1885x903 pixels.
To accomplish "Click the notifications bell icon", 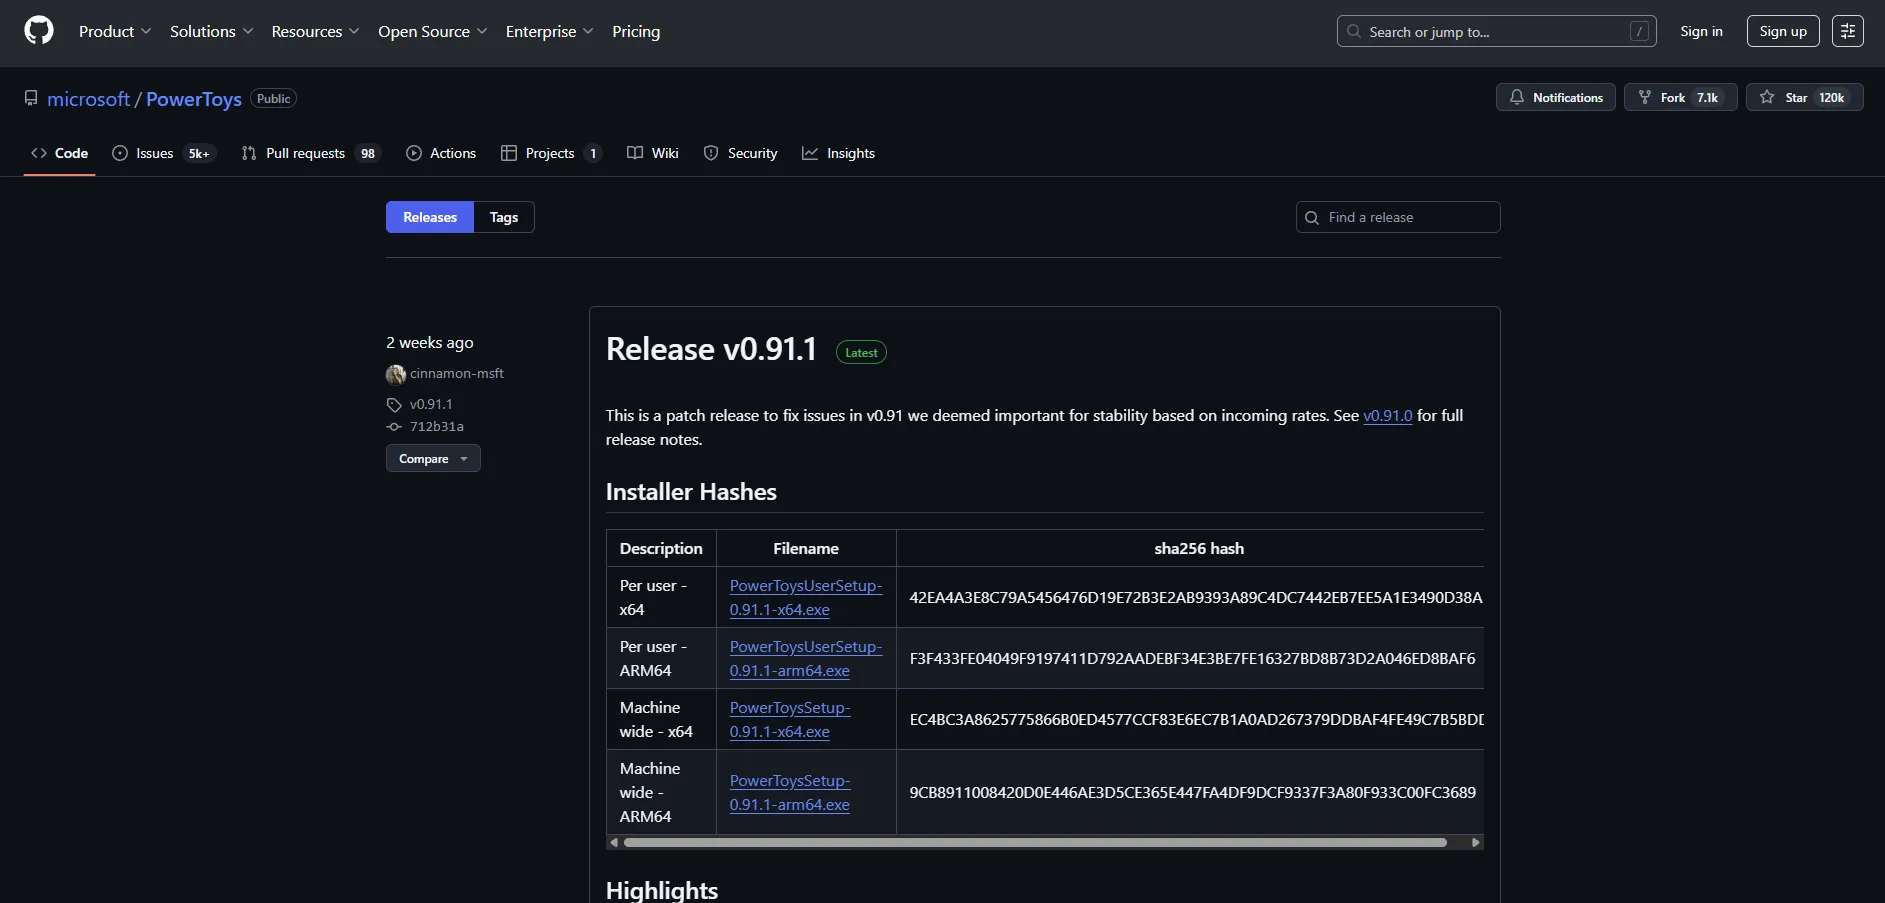I will [1517, 97].
